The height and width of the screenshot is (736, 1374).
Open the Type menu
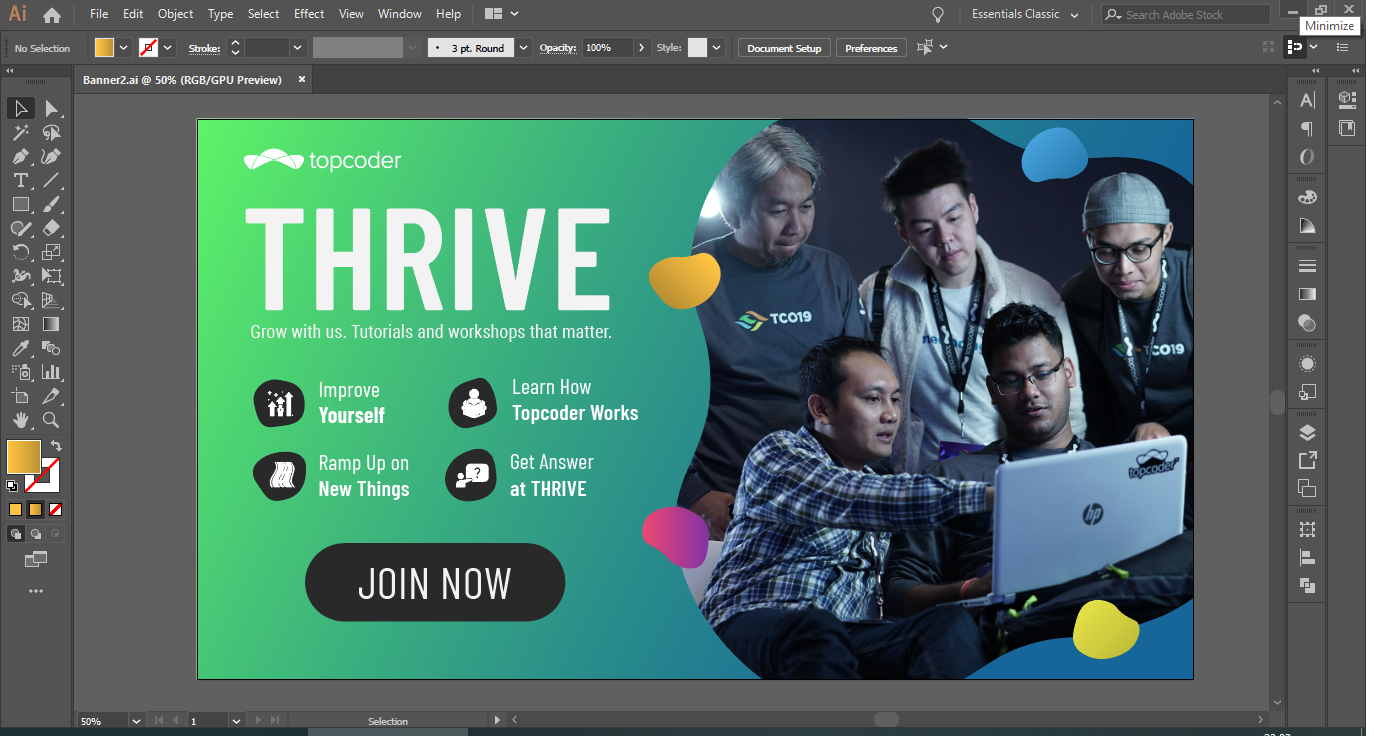click(x=220, y=14)
